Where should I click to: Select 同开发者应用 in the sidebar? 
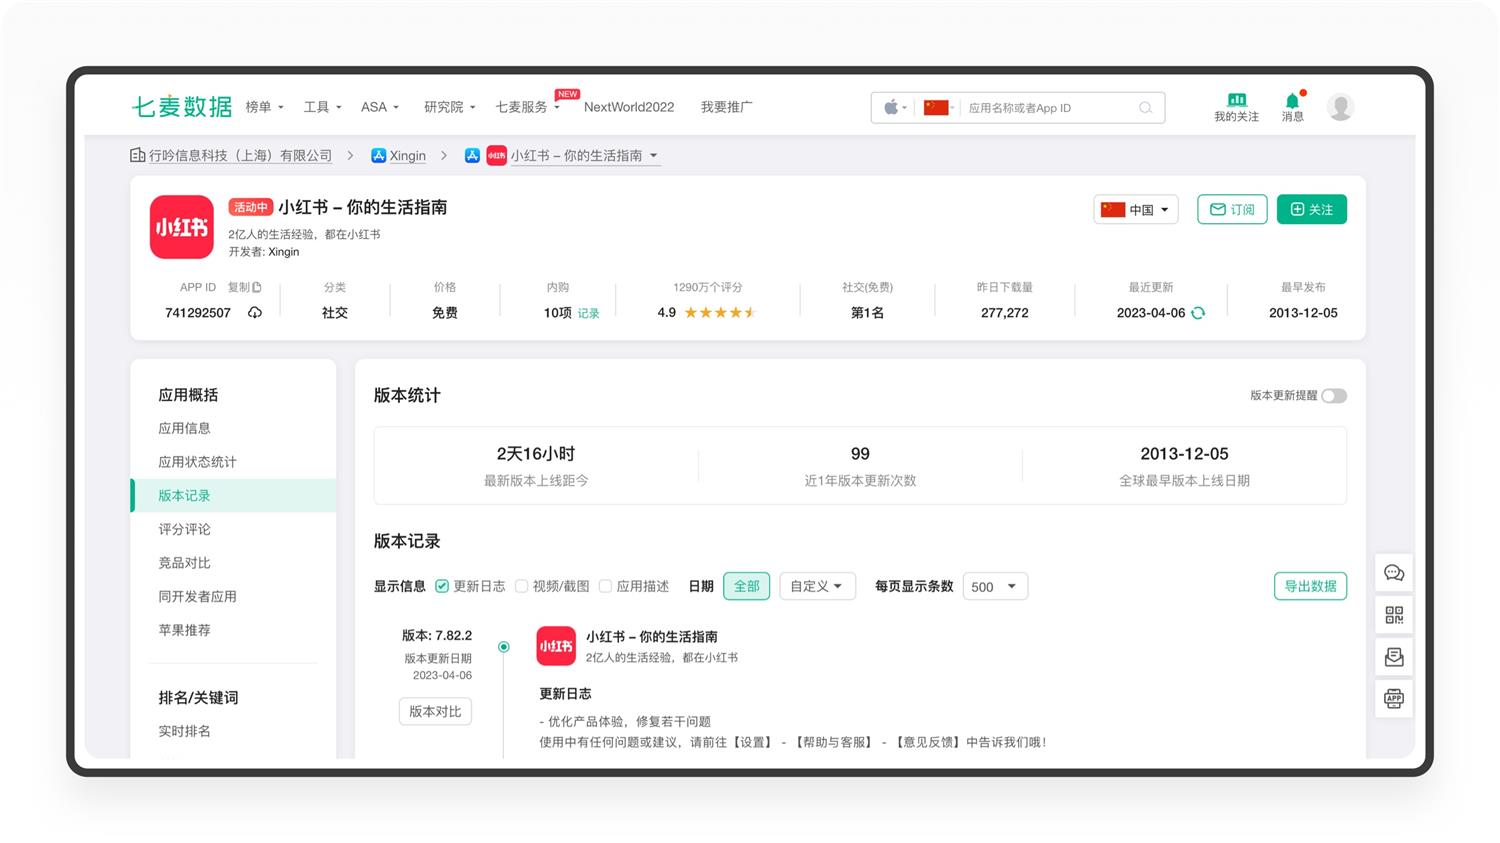pyautogui.click(x=197, y=596)
